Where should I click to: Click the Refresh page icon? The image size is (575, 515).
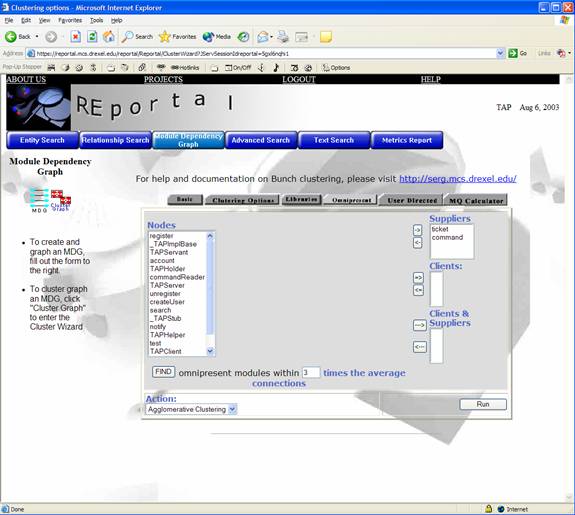[92, 37]
